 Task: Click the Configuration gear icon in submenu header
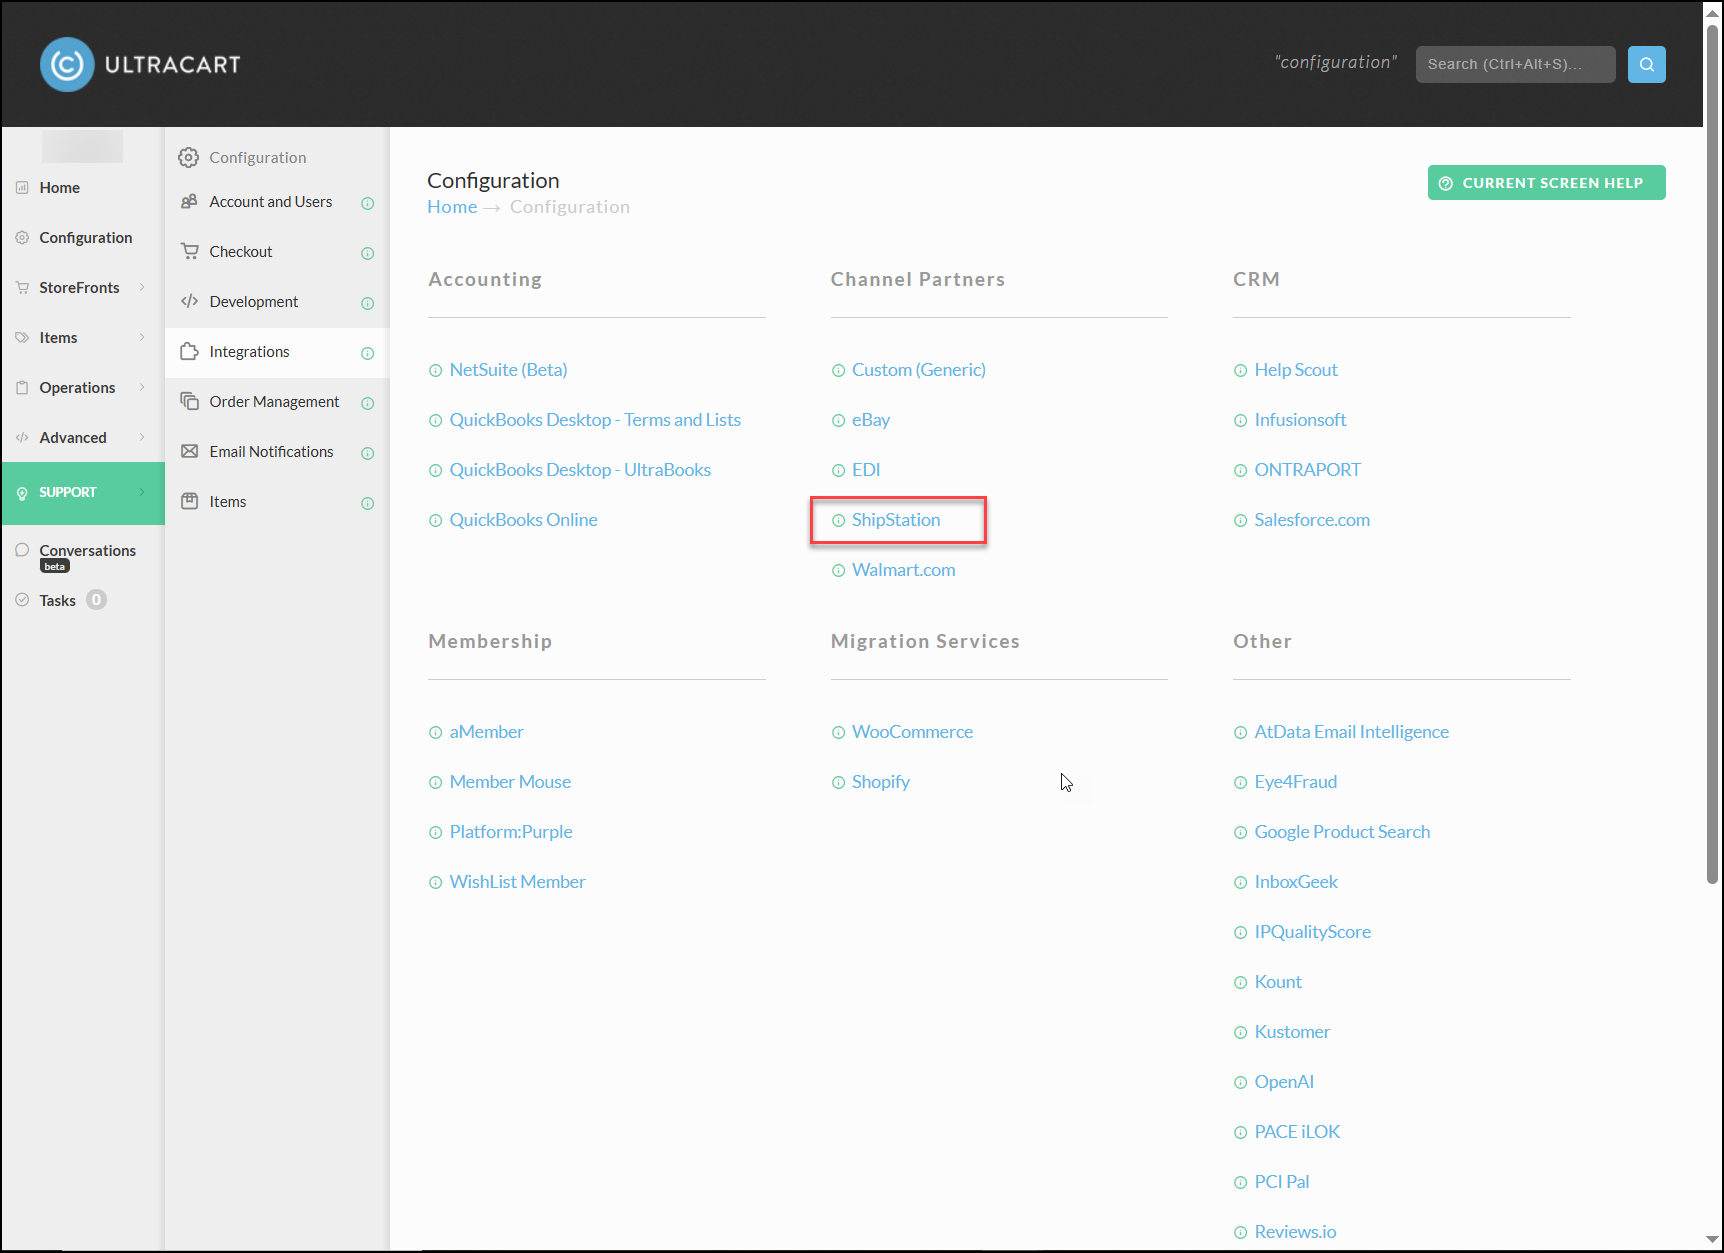[x=188, y=157]
